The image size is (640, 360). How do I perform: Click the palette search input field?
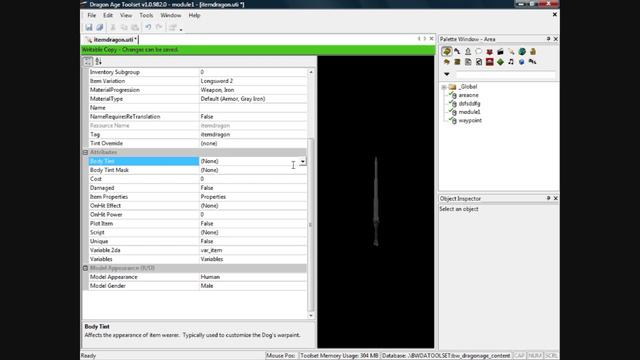[505, 75]
